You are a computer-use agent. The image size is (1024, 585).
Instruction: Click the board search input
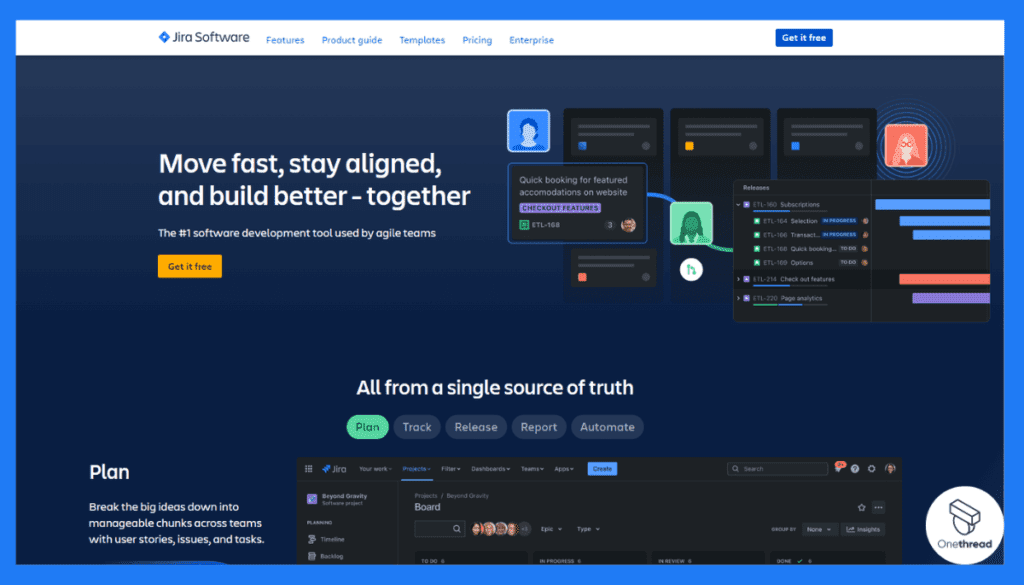coord(440,529)
